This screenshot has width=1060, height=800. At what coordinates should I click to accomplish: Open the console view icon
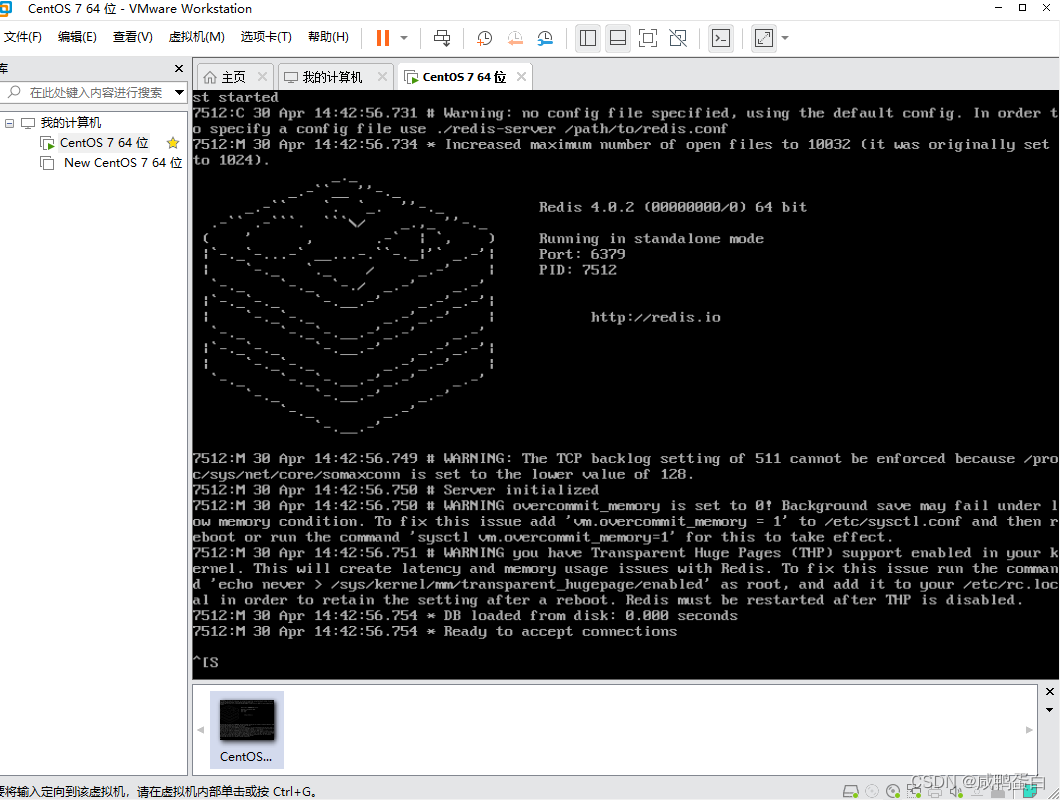721,38
